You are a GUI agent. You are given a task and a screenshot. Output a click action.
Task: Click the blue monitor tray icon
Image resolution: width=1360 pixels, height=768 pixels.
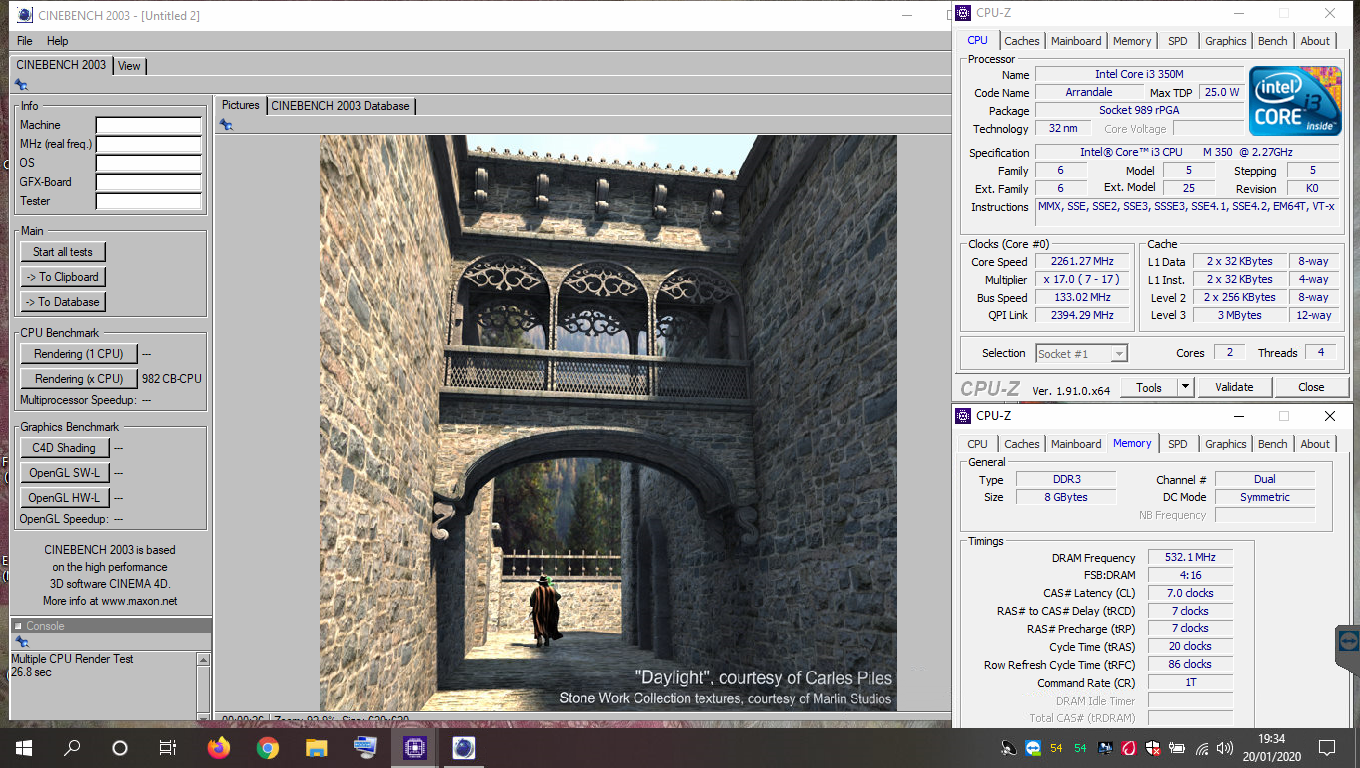click(x=1105, y=748)
